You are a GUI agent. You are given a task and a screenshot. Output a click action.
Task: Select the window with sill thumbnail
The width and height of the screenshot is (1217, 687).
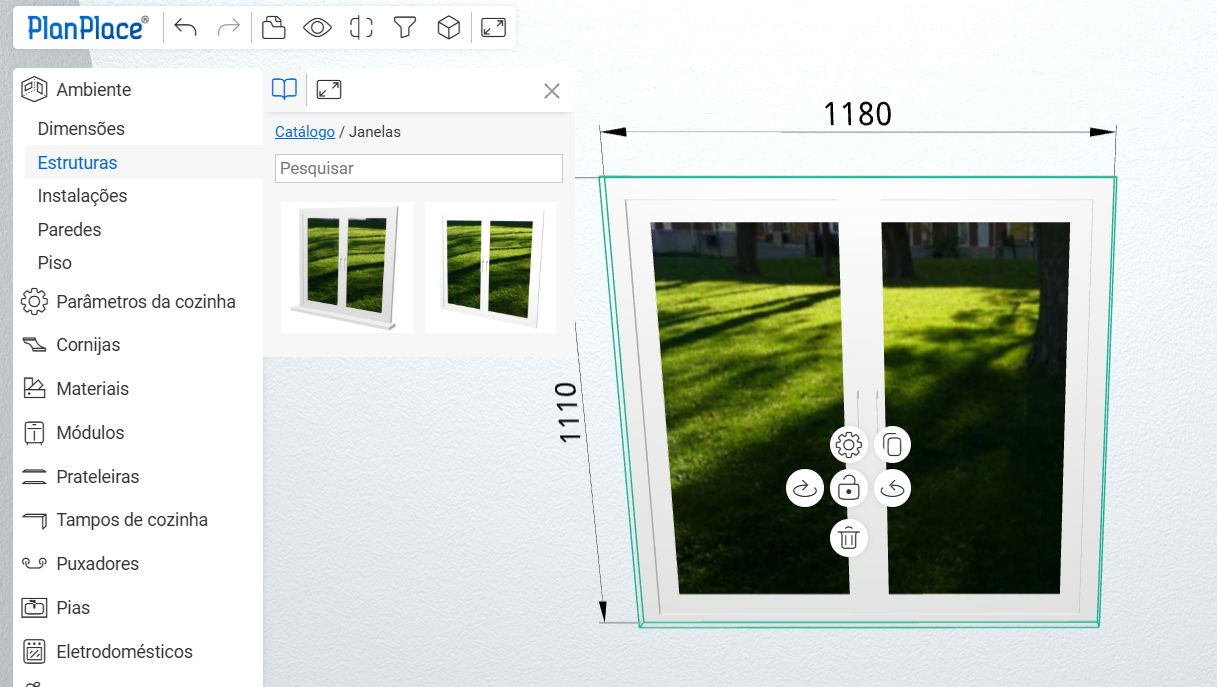(346, 267)
